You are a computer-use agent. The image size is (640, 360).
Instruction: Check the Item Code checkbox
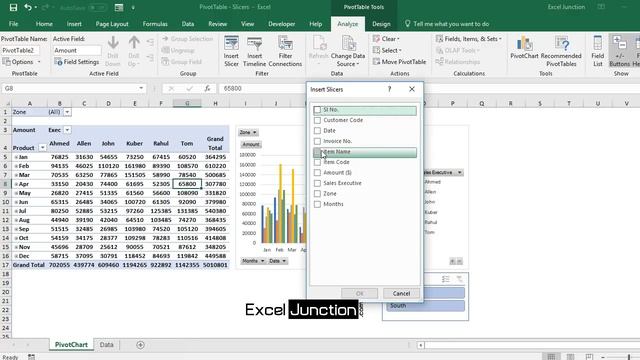point(317,162)
